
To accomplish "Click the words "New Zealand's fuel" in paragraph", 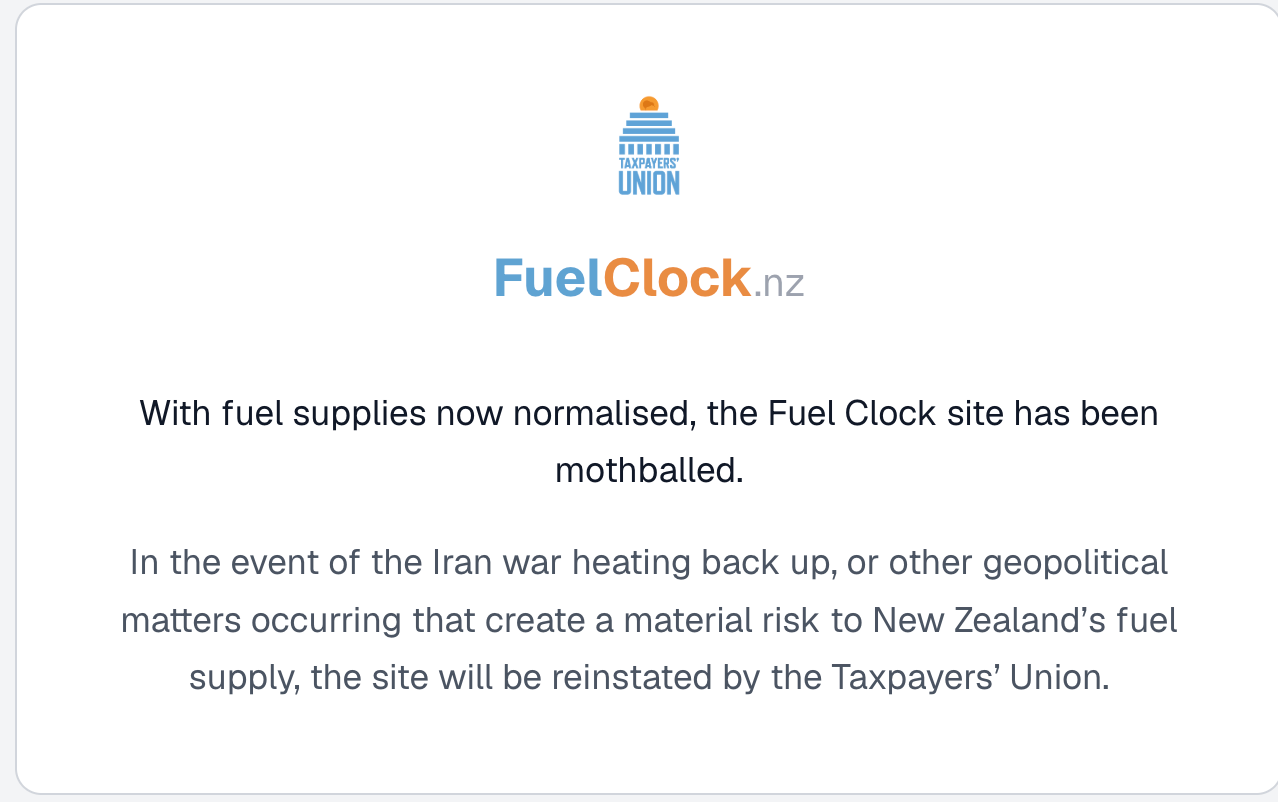I will (x=1025, y=621).
